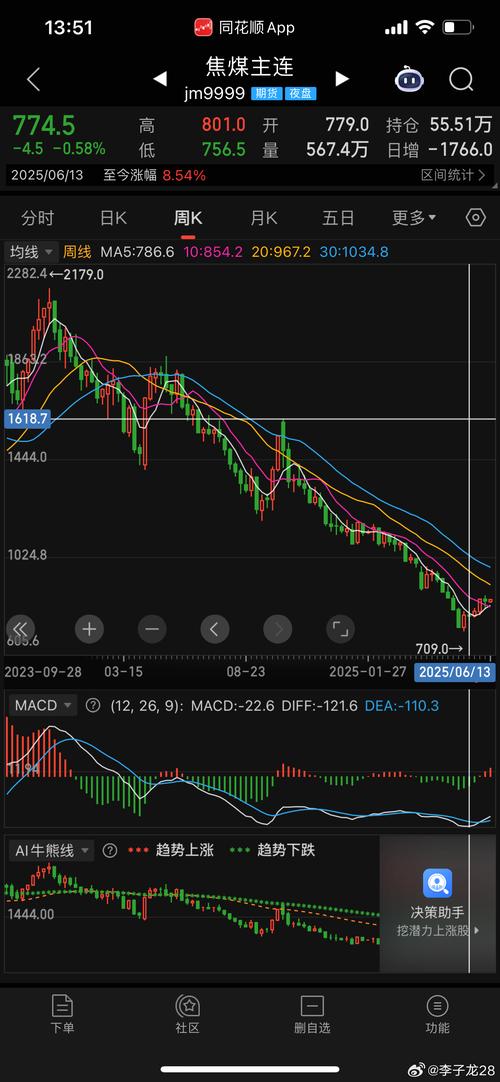
Task: Tap the back arrow icon
Action: pyautogui.click(x=33, y=79)
